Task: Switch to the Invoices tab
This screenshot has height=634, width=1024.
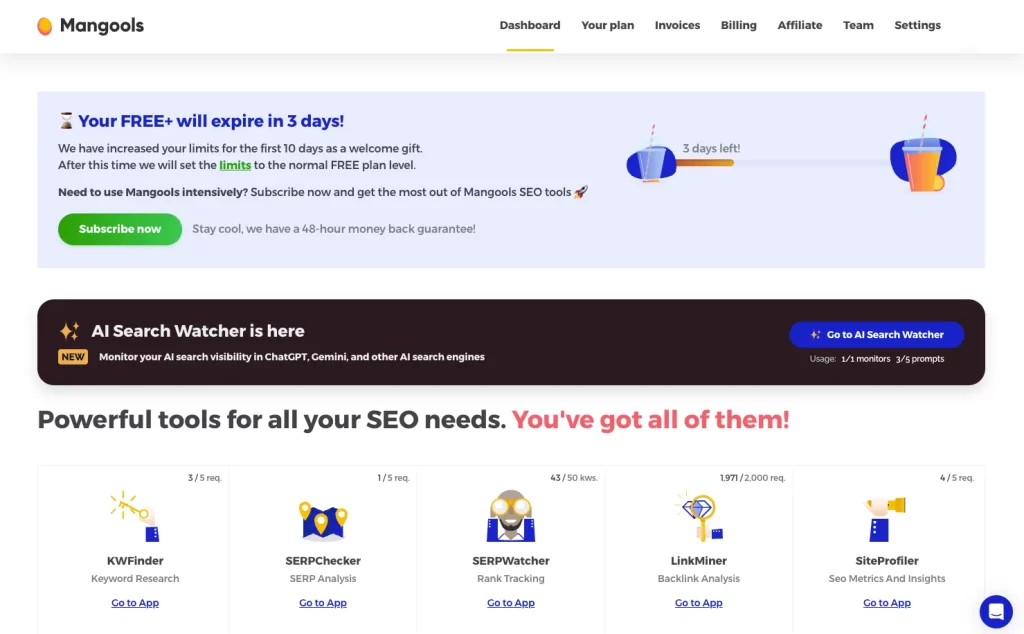Action: pyautogui.click(x=677, y=26)
